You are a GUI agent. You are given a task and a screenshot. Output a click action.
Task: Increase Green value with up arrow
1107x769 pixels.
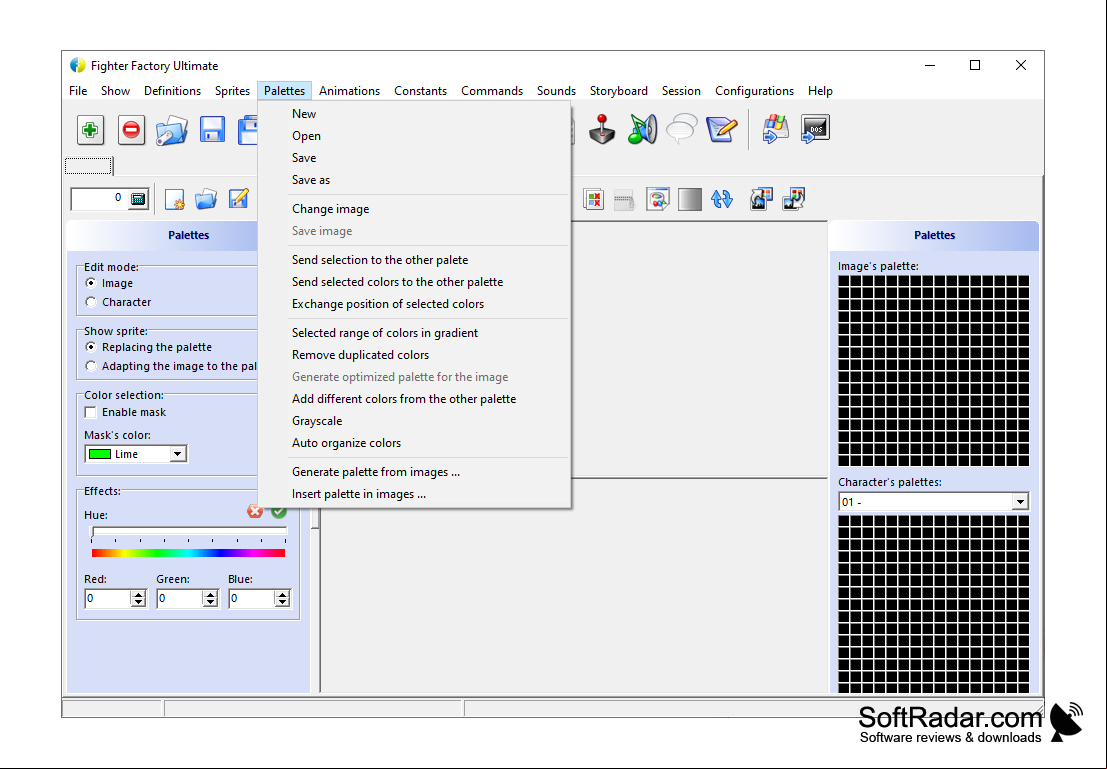pyautogui.click(x=210, y=595)
